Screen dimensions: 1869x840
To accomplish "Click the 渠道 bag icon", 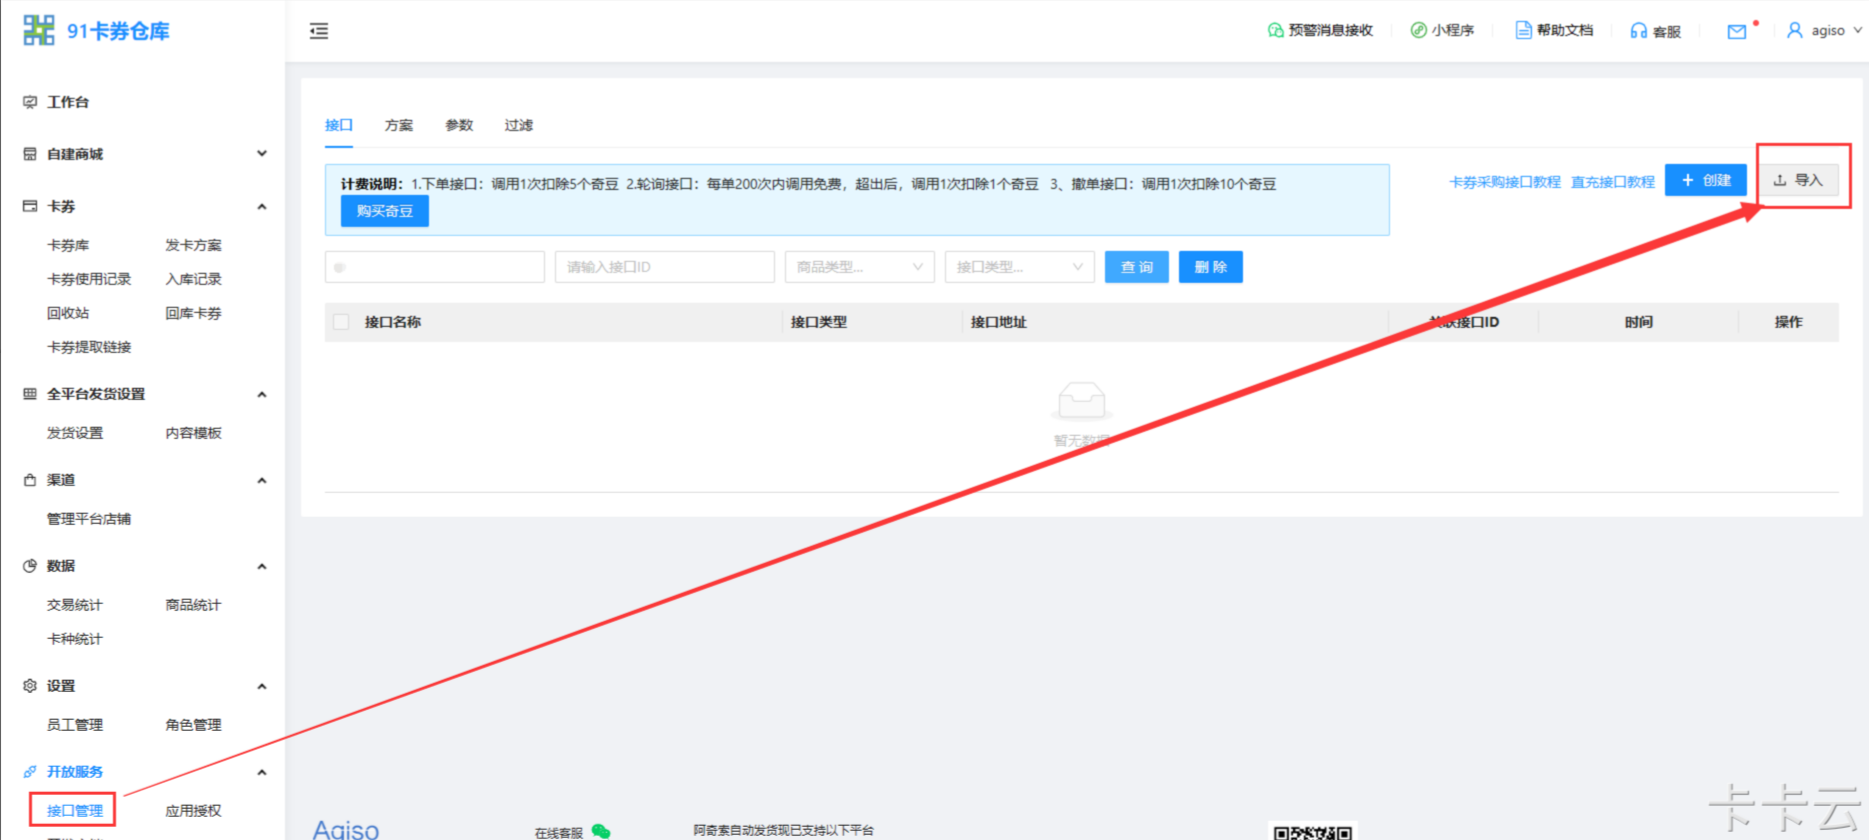I will 30,480.
